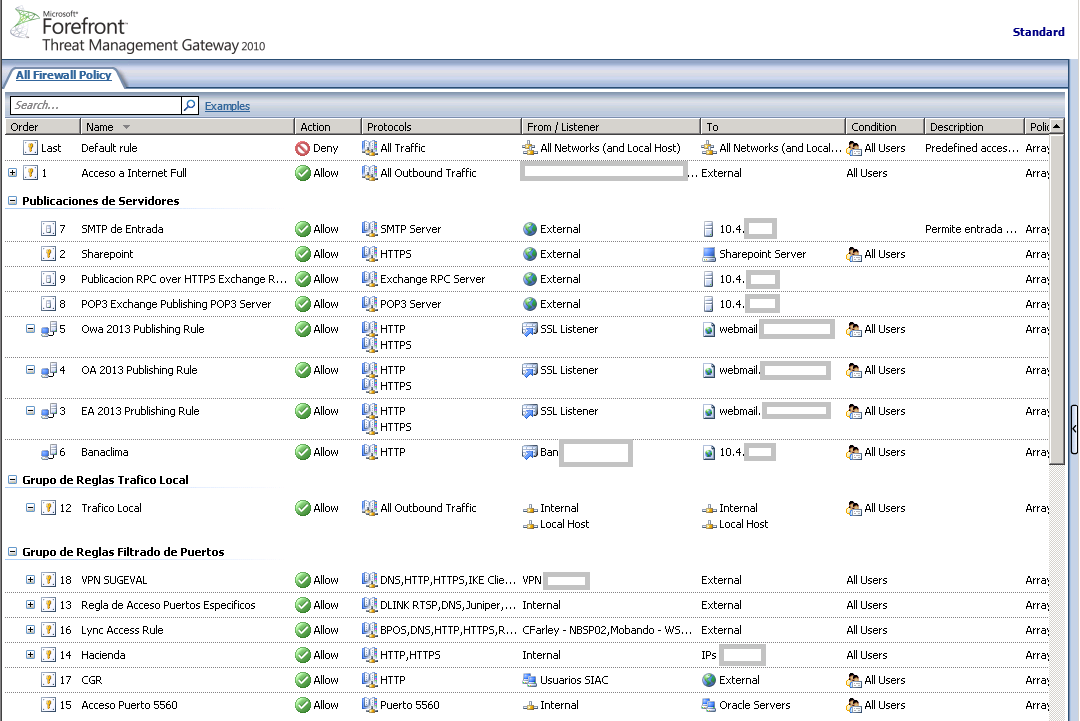Select the Regla de Acceso Puertos Especificos rule
Image resolution: width=1080 pixels, height=721 pixels.
[x=168, y=605]
